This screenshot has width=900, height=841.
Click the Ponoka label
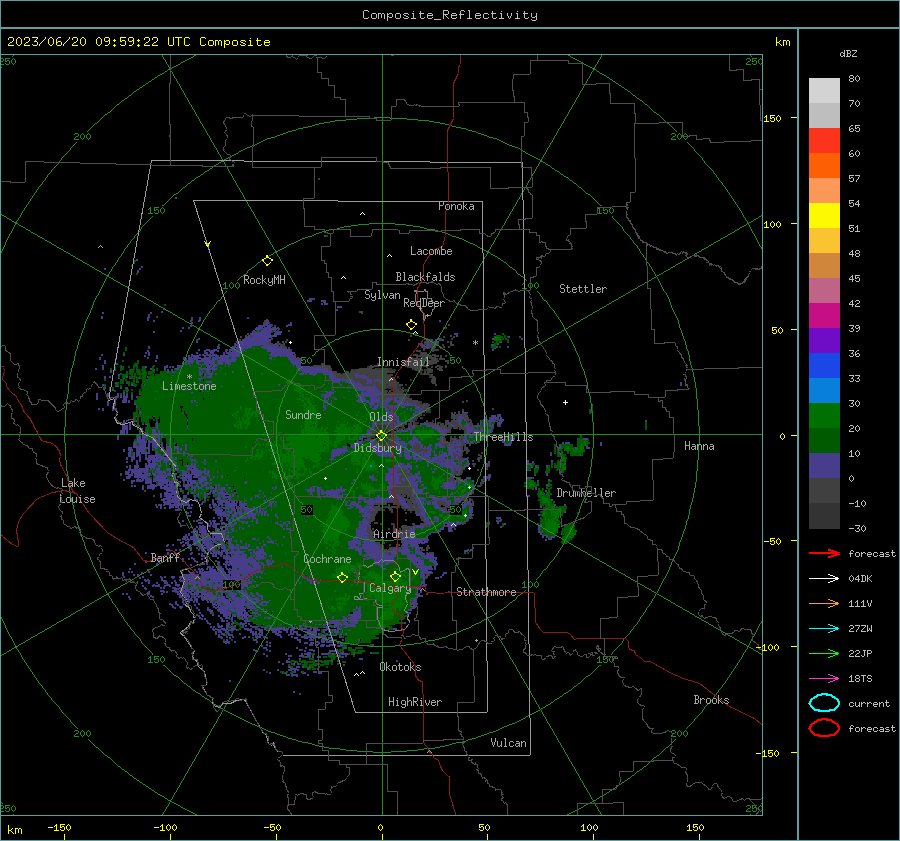[x=456, y=206]
